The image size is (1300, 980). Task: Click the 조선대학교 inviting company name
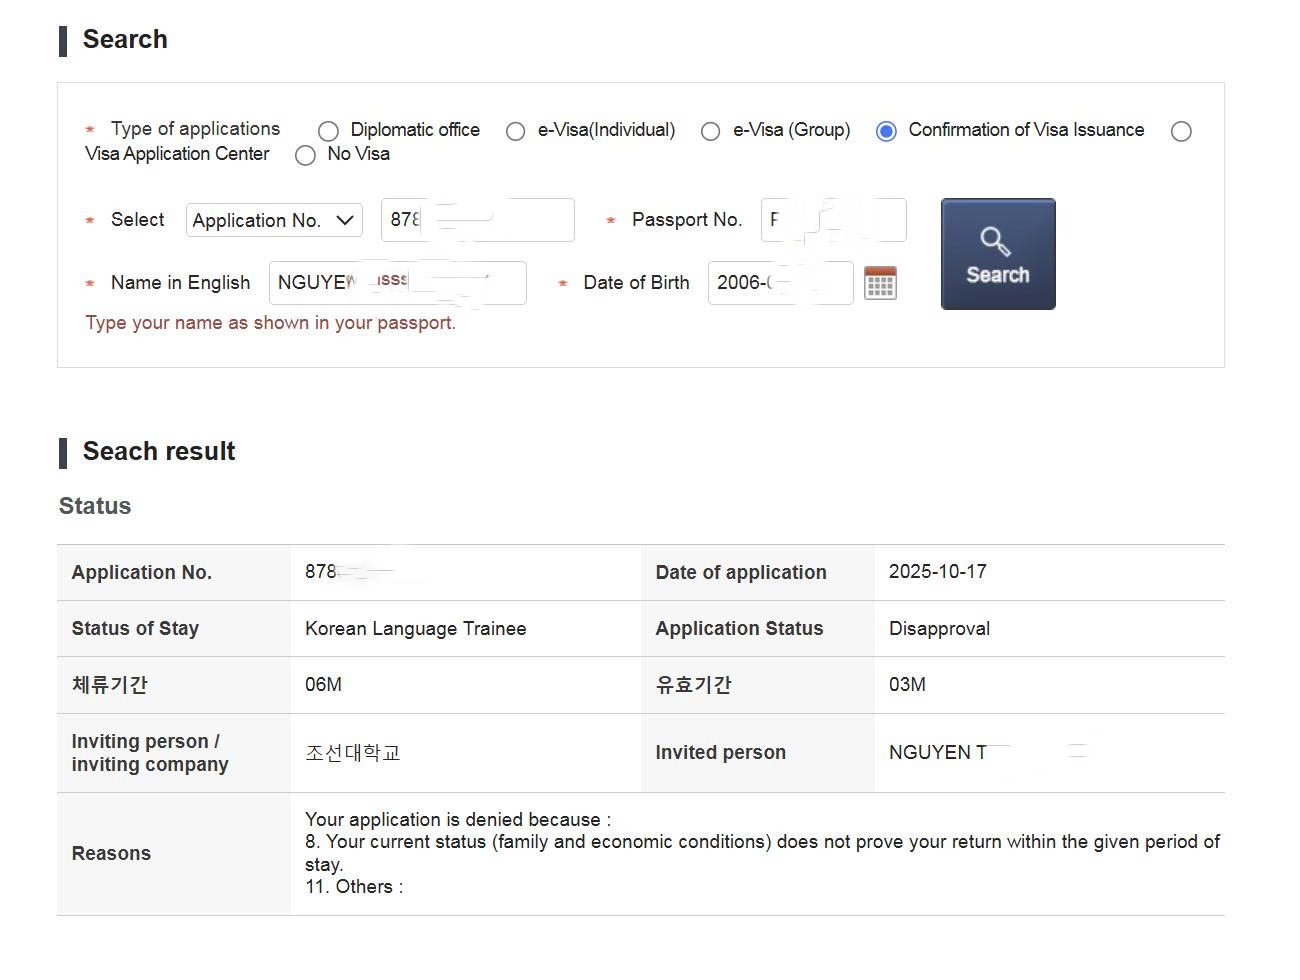click(x=352, y=753)
